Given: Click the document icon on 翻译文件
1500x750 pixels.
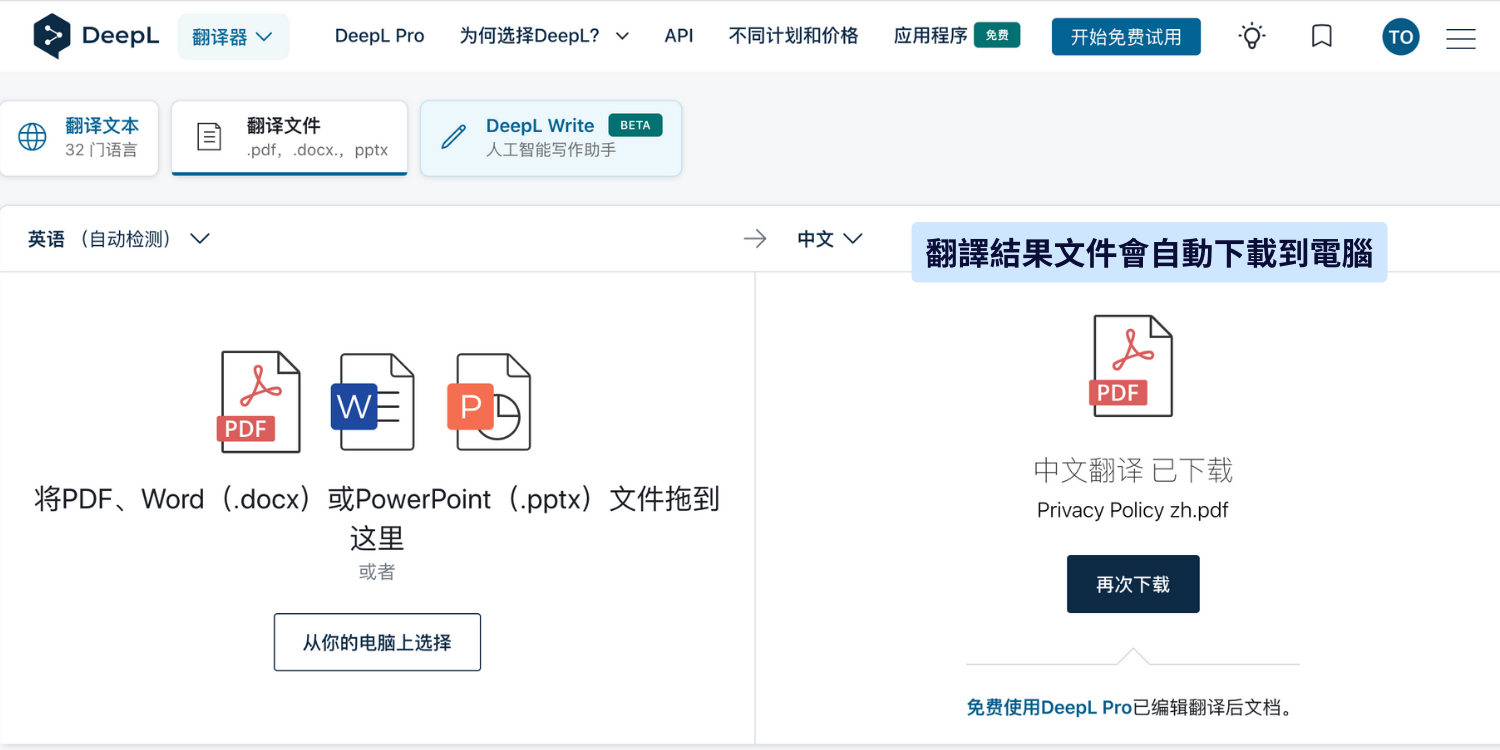Looking at the screenshot, I should (209, 137).
